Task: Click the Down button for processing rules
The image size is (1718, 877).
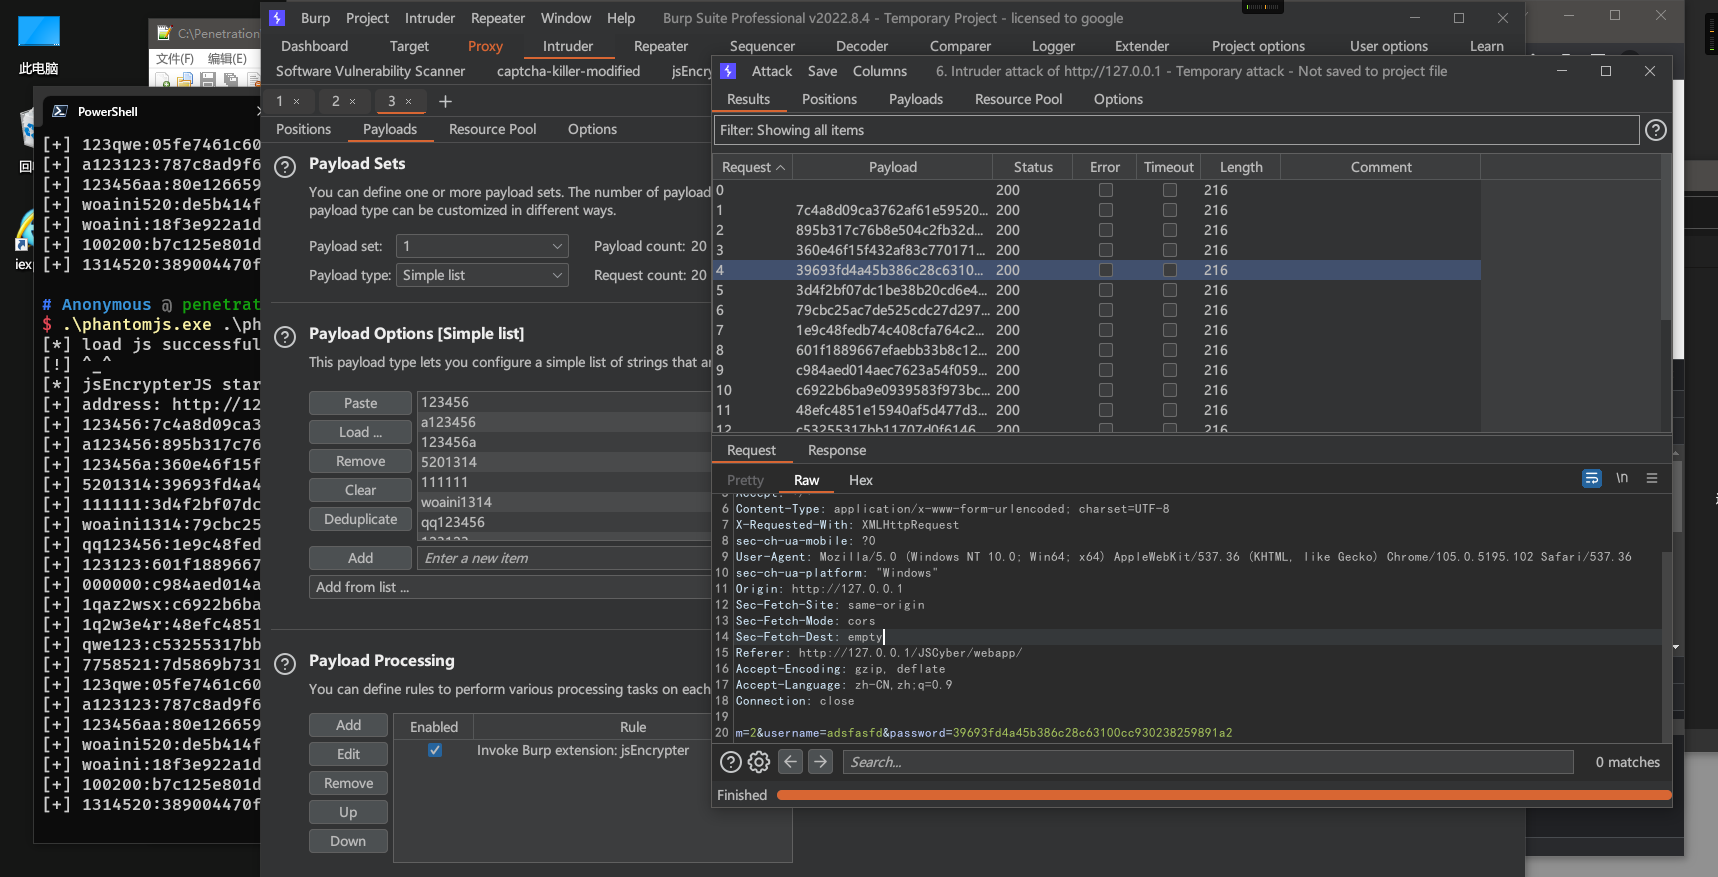Action: [348, 841]
